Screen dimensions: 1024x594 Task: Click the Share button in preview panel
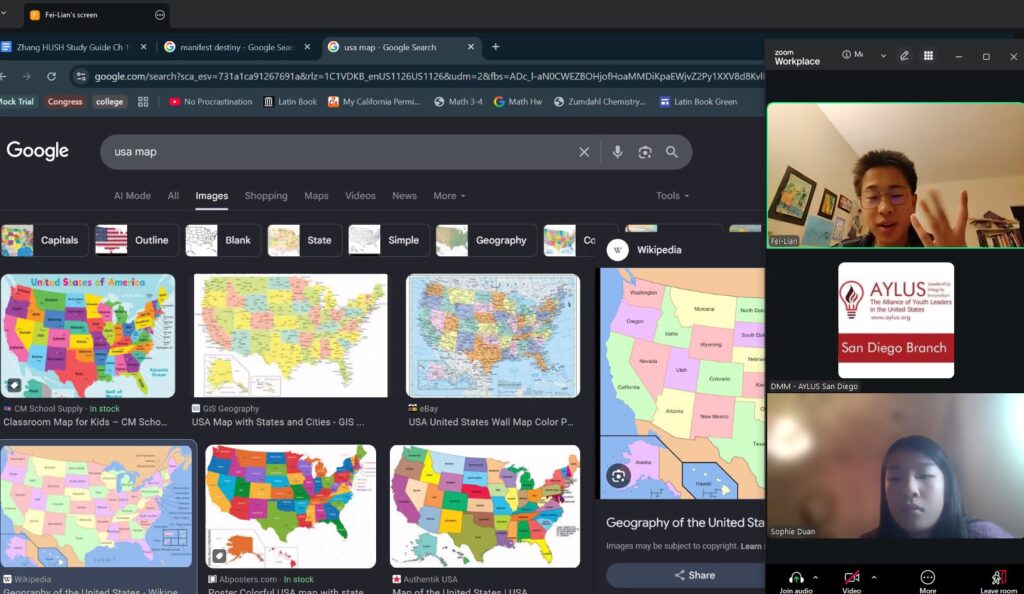pos(693,575)
